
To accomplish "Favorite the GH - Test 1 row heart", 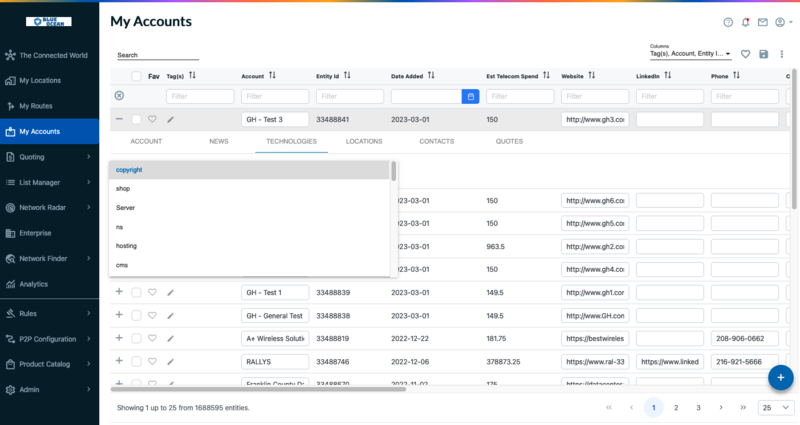I will 153,292.
